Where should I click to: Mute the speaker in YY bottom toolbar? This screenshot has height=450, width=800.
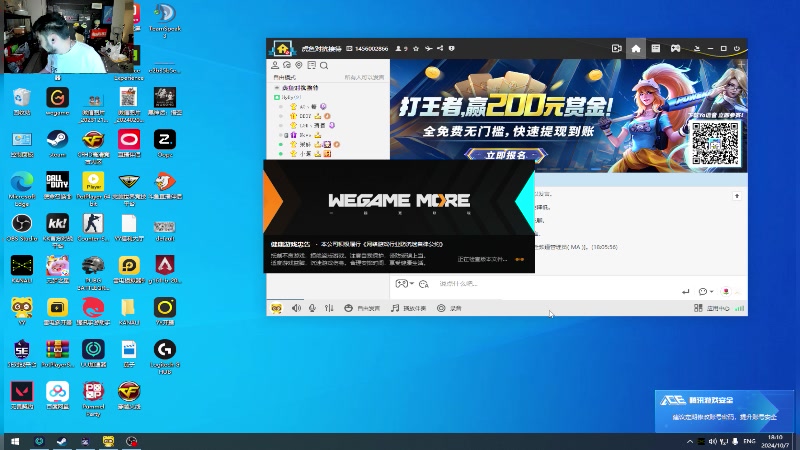coord(296,308)
